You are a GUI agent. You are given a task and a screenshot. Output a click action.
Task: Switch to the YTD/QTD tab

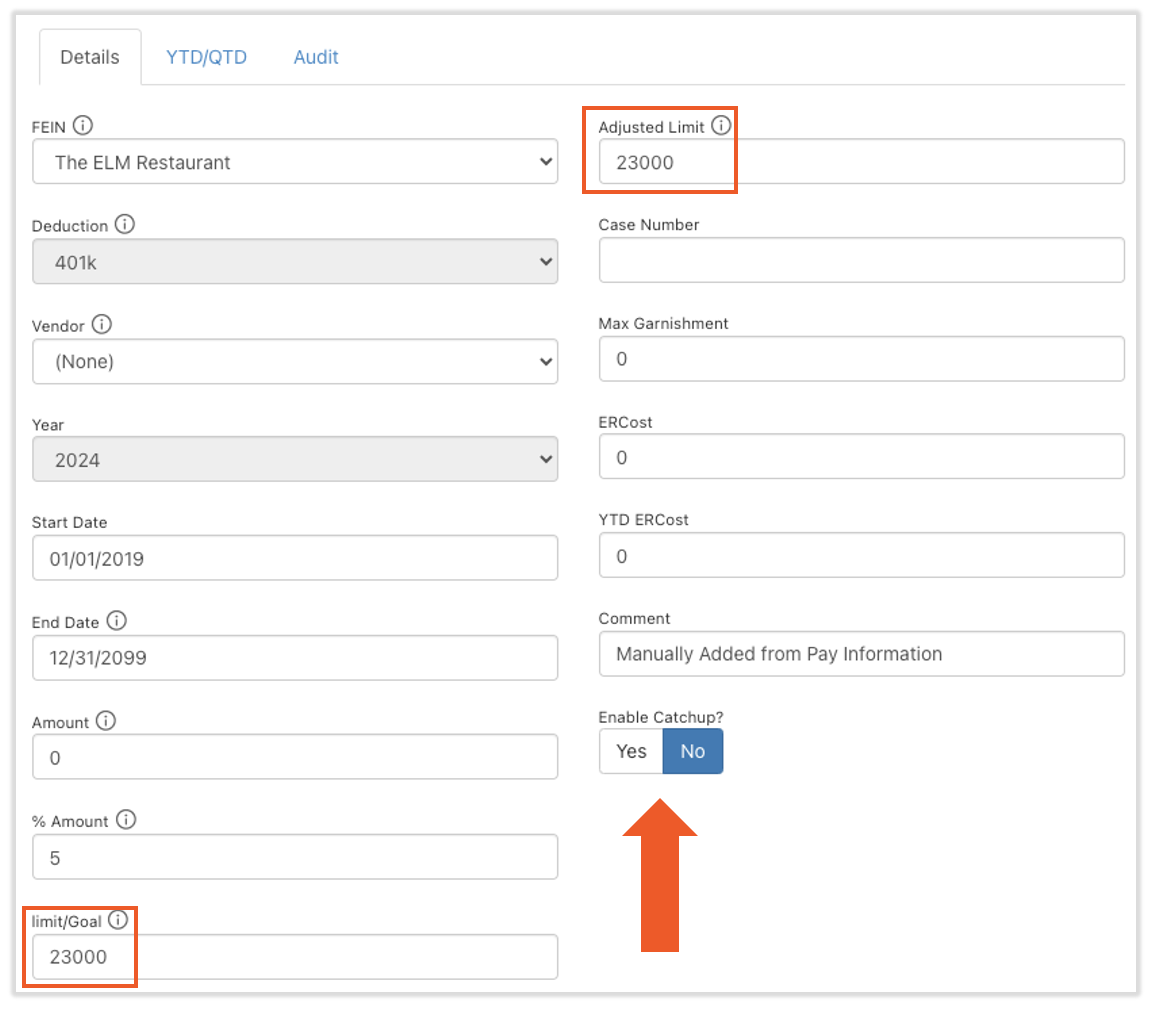[x=206, y=57]
